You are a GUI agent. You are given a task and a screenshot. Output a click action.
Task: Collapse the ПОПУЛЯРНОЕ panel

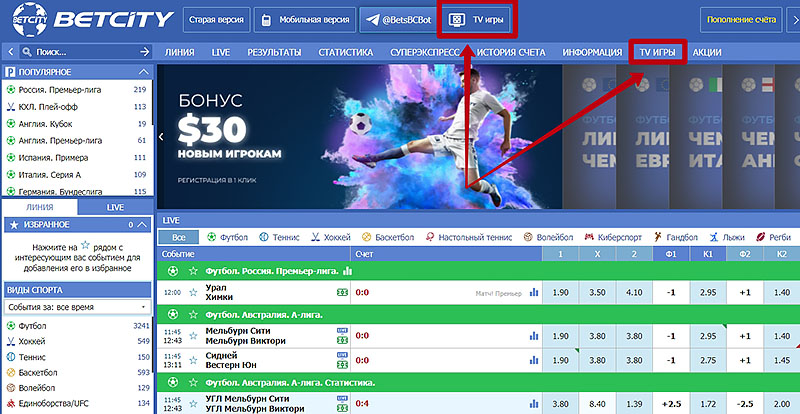click(x=144, y=72)
